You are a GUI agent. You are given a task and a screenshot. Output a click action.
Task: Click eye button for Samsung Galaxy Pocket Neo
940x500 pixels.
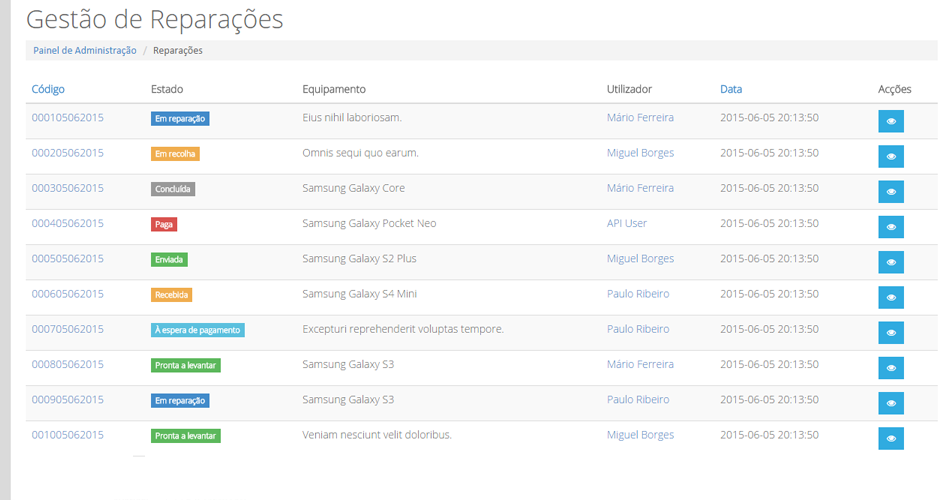891,227
